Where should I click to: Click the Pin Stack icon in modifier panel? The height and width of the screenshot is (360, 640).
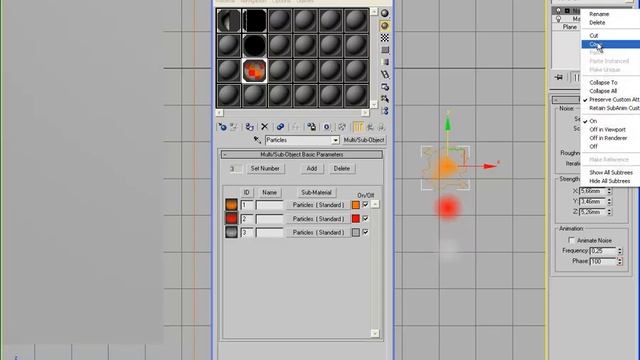pyautogui.click(x=559, y=77)
